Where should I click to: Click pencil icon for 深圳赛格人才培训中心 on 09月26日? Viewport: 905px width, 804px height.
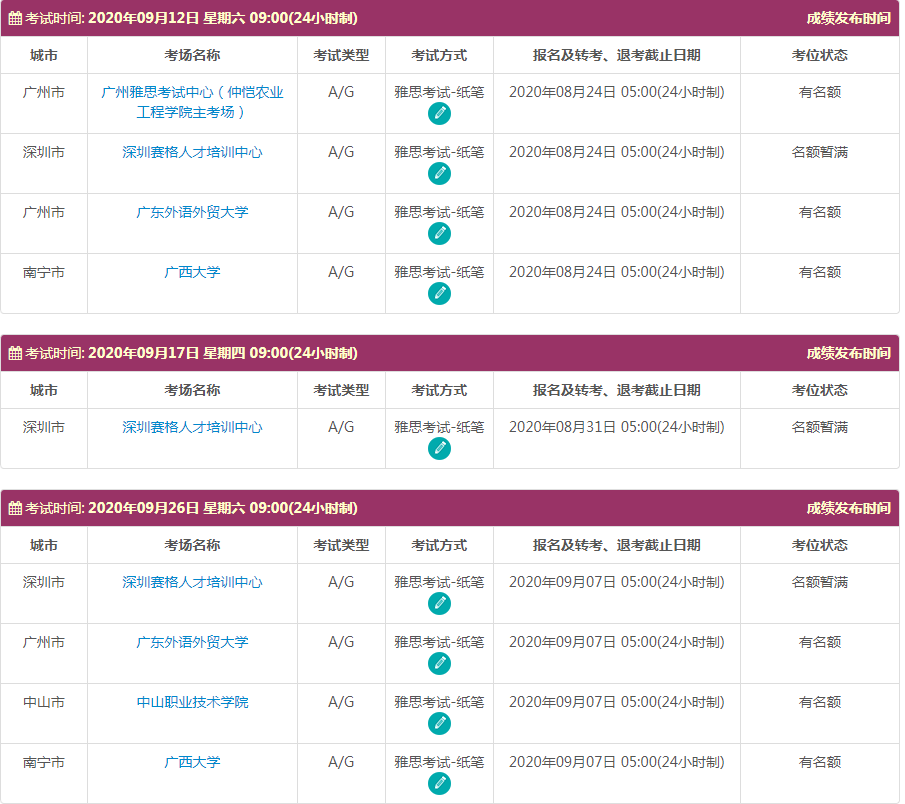[x=439, y=604]
